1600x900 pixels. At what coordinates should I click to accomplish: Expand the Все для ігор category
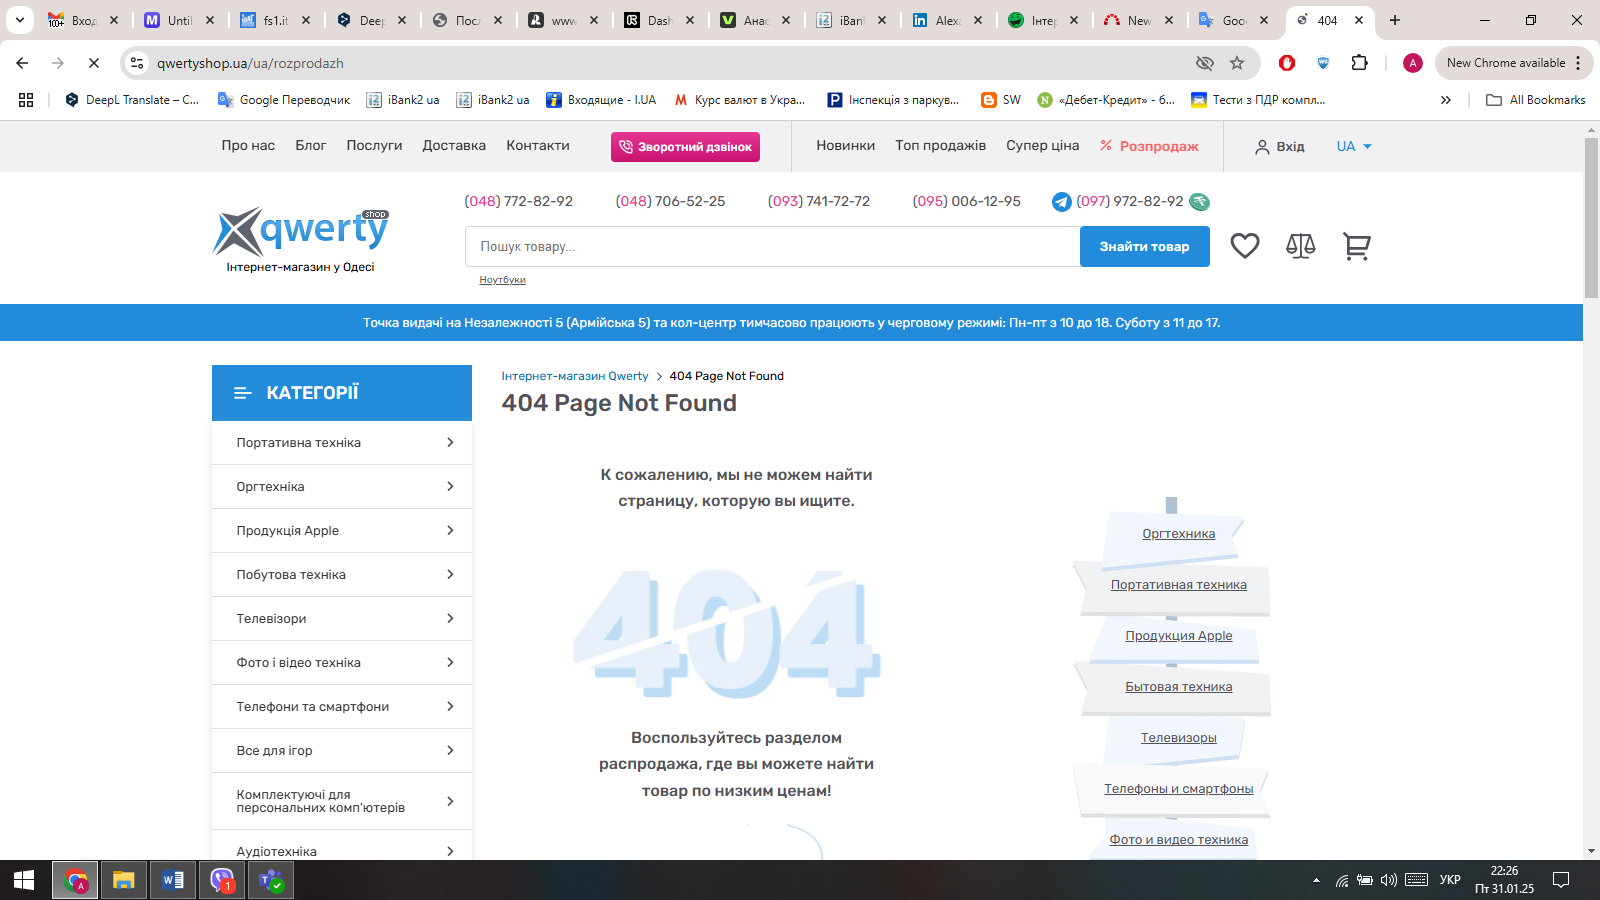(341, 751)
